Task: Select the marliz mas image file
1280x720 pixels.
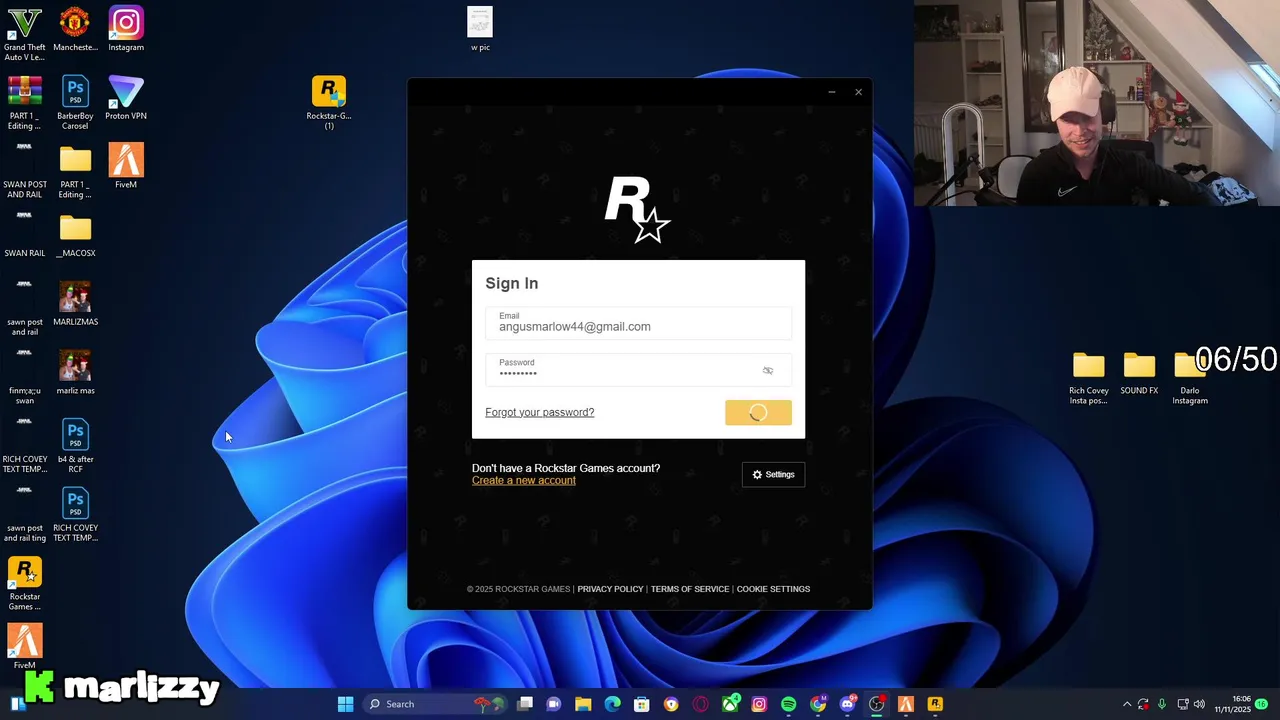Action: point(75,372)
